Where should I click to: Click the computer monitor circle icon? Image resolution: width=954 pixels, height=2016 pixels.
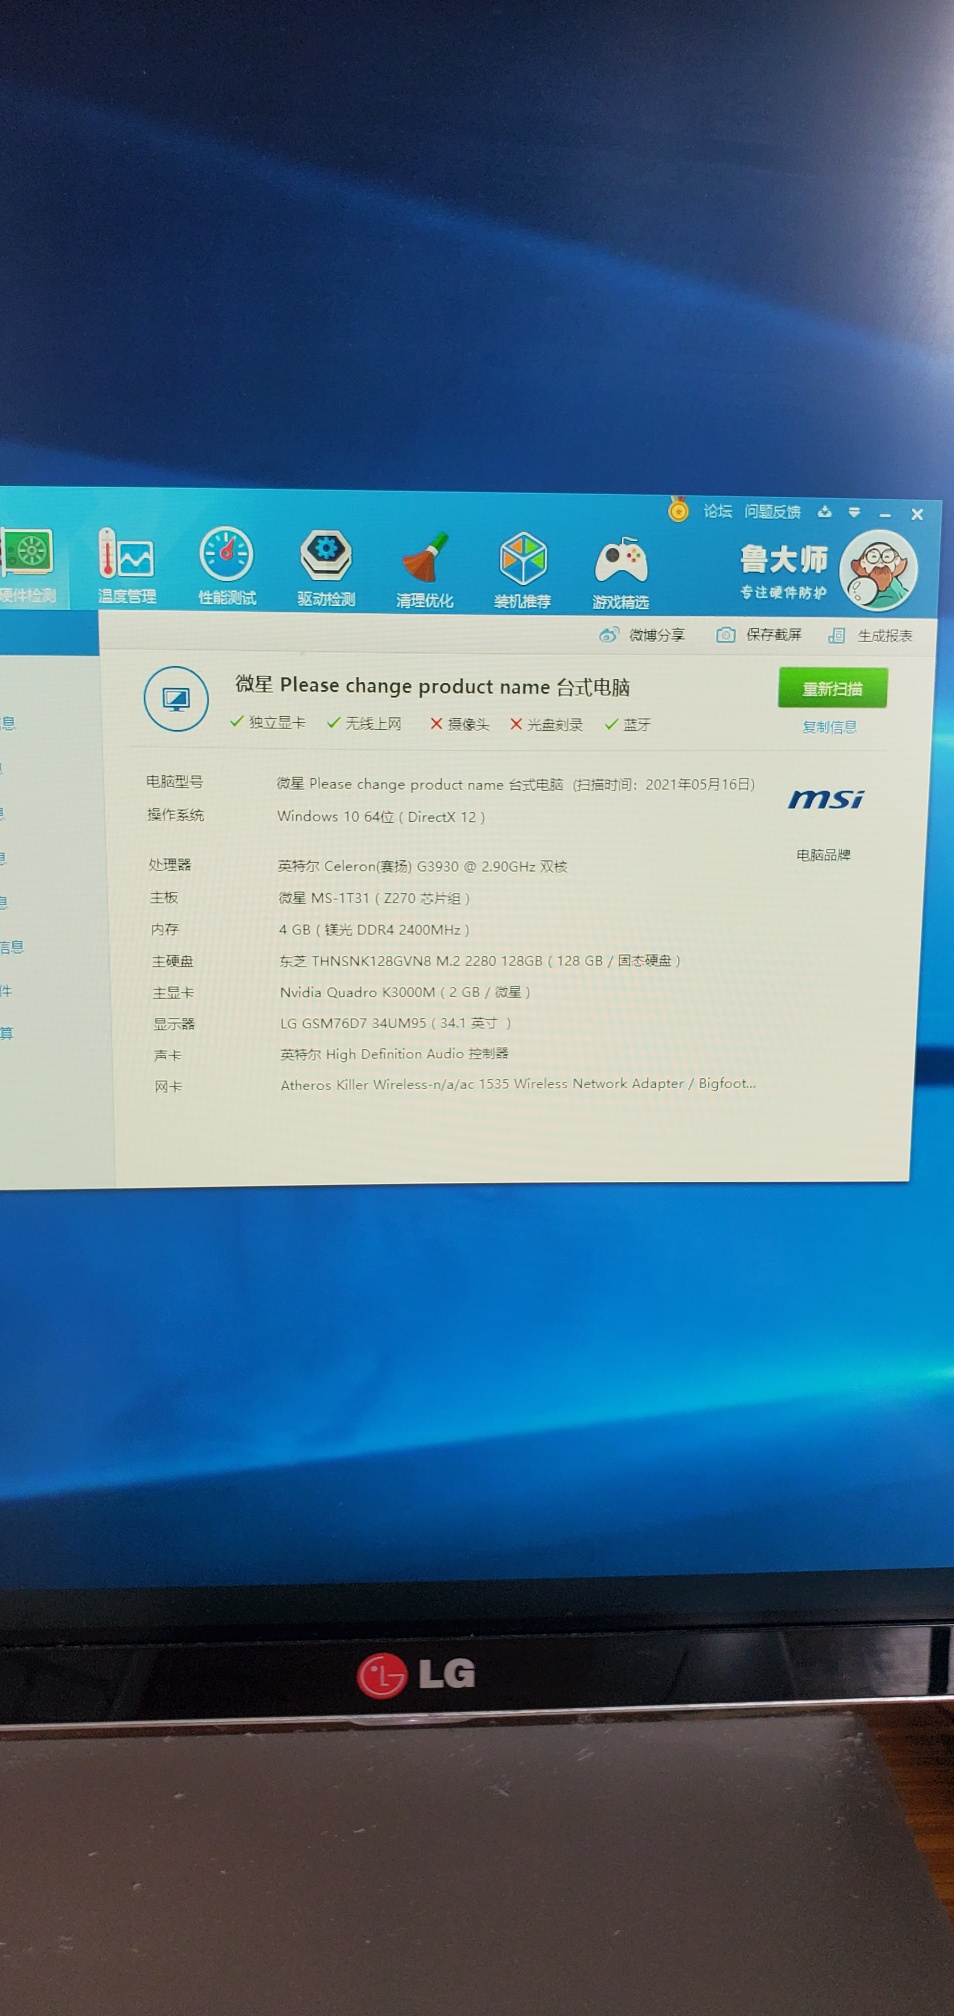coord(176,699)
